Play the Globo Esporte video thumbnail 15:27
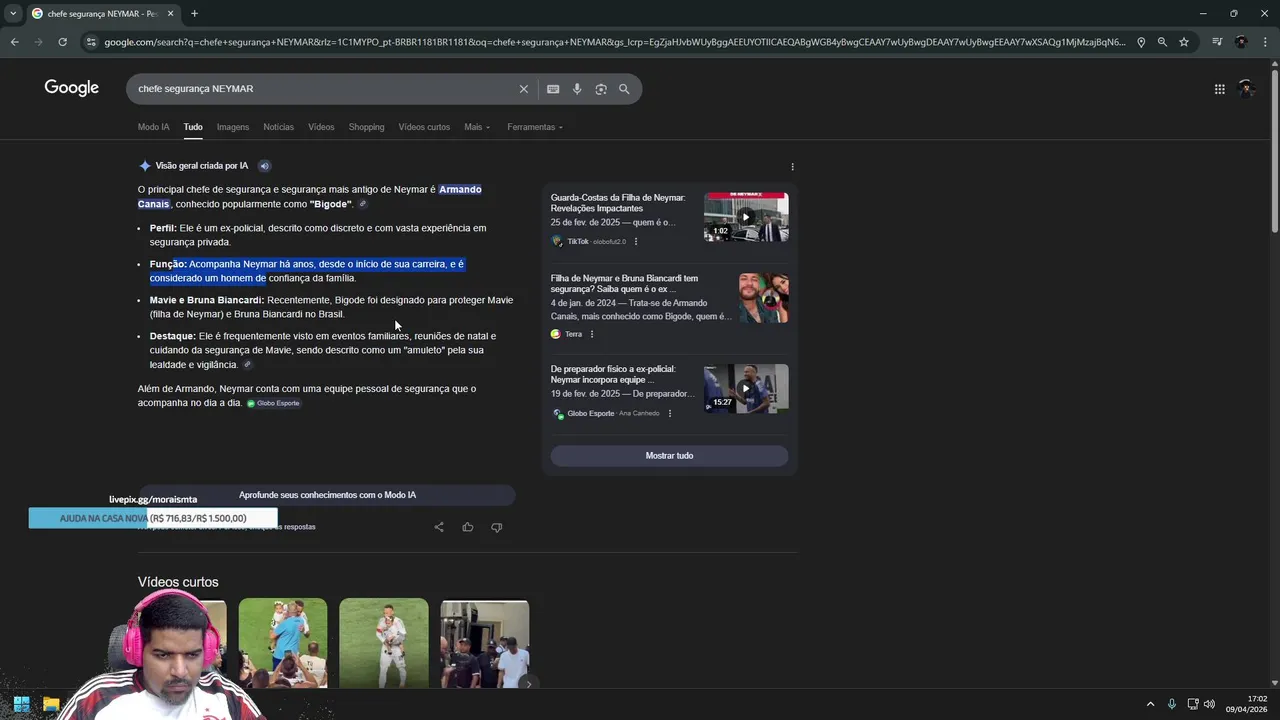The height and width of the screenshot is (720, 1280). pos(746,388)
